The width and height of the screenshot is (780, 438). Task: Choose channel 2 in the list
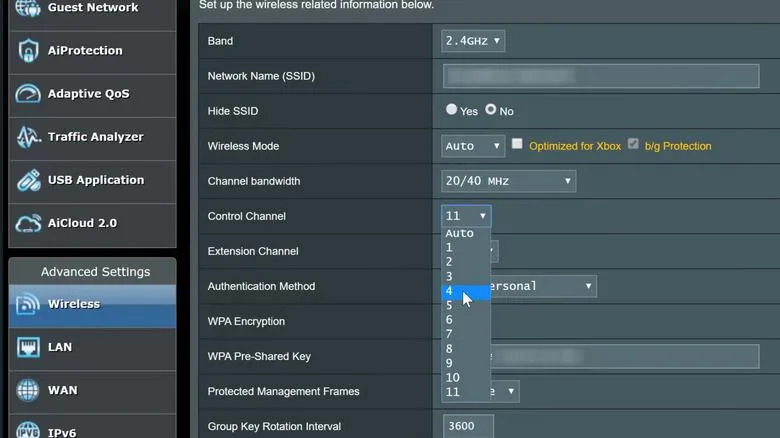pyautogui.click(x=466, y=262)
